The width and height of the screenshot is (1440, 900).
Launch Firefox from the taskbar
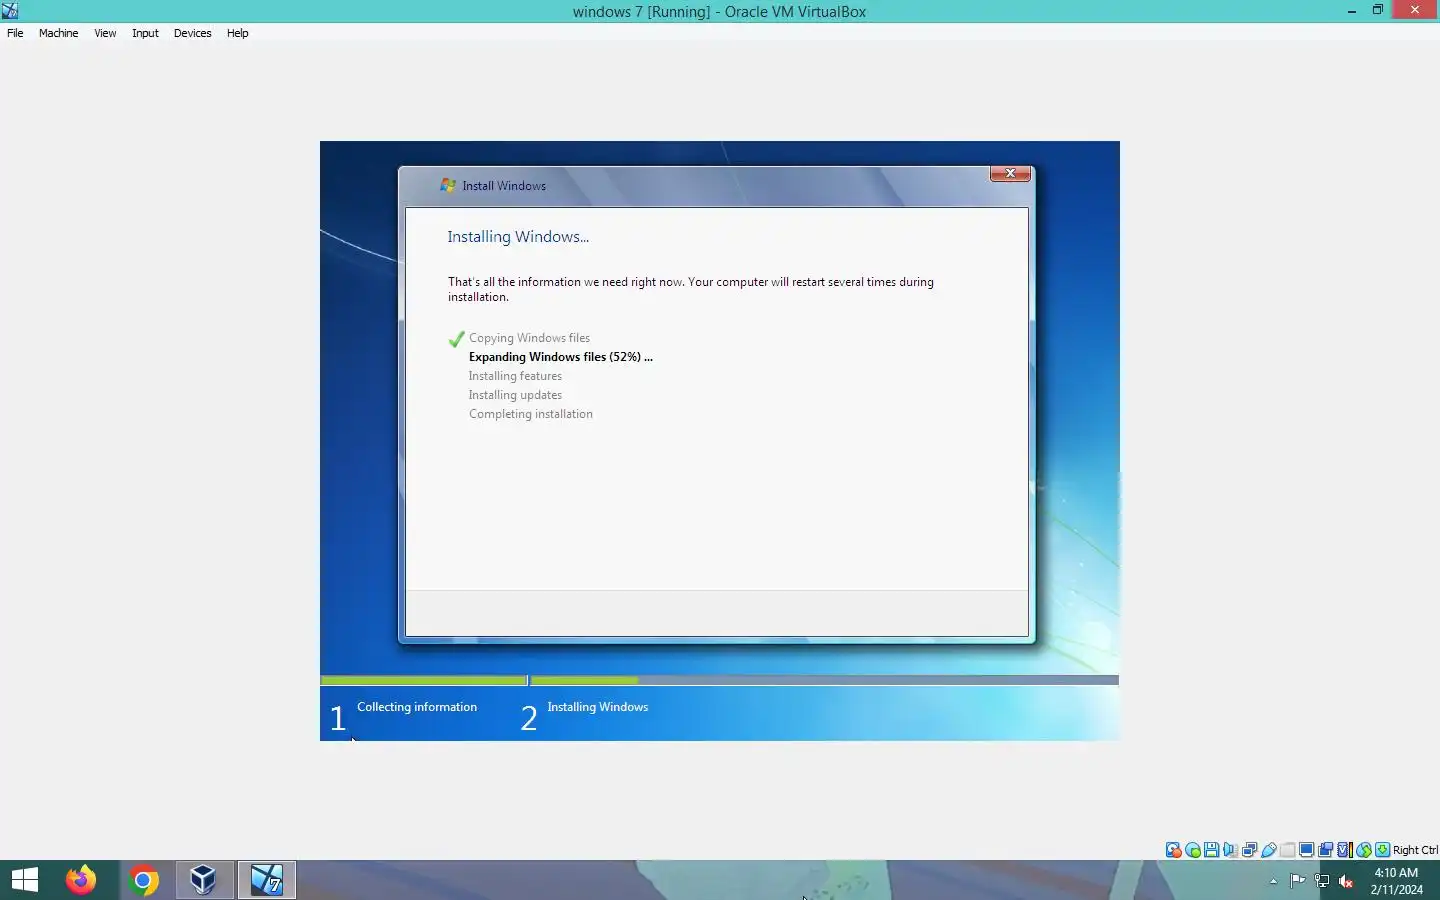(81, 880)
